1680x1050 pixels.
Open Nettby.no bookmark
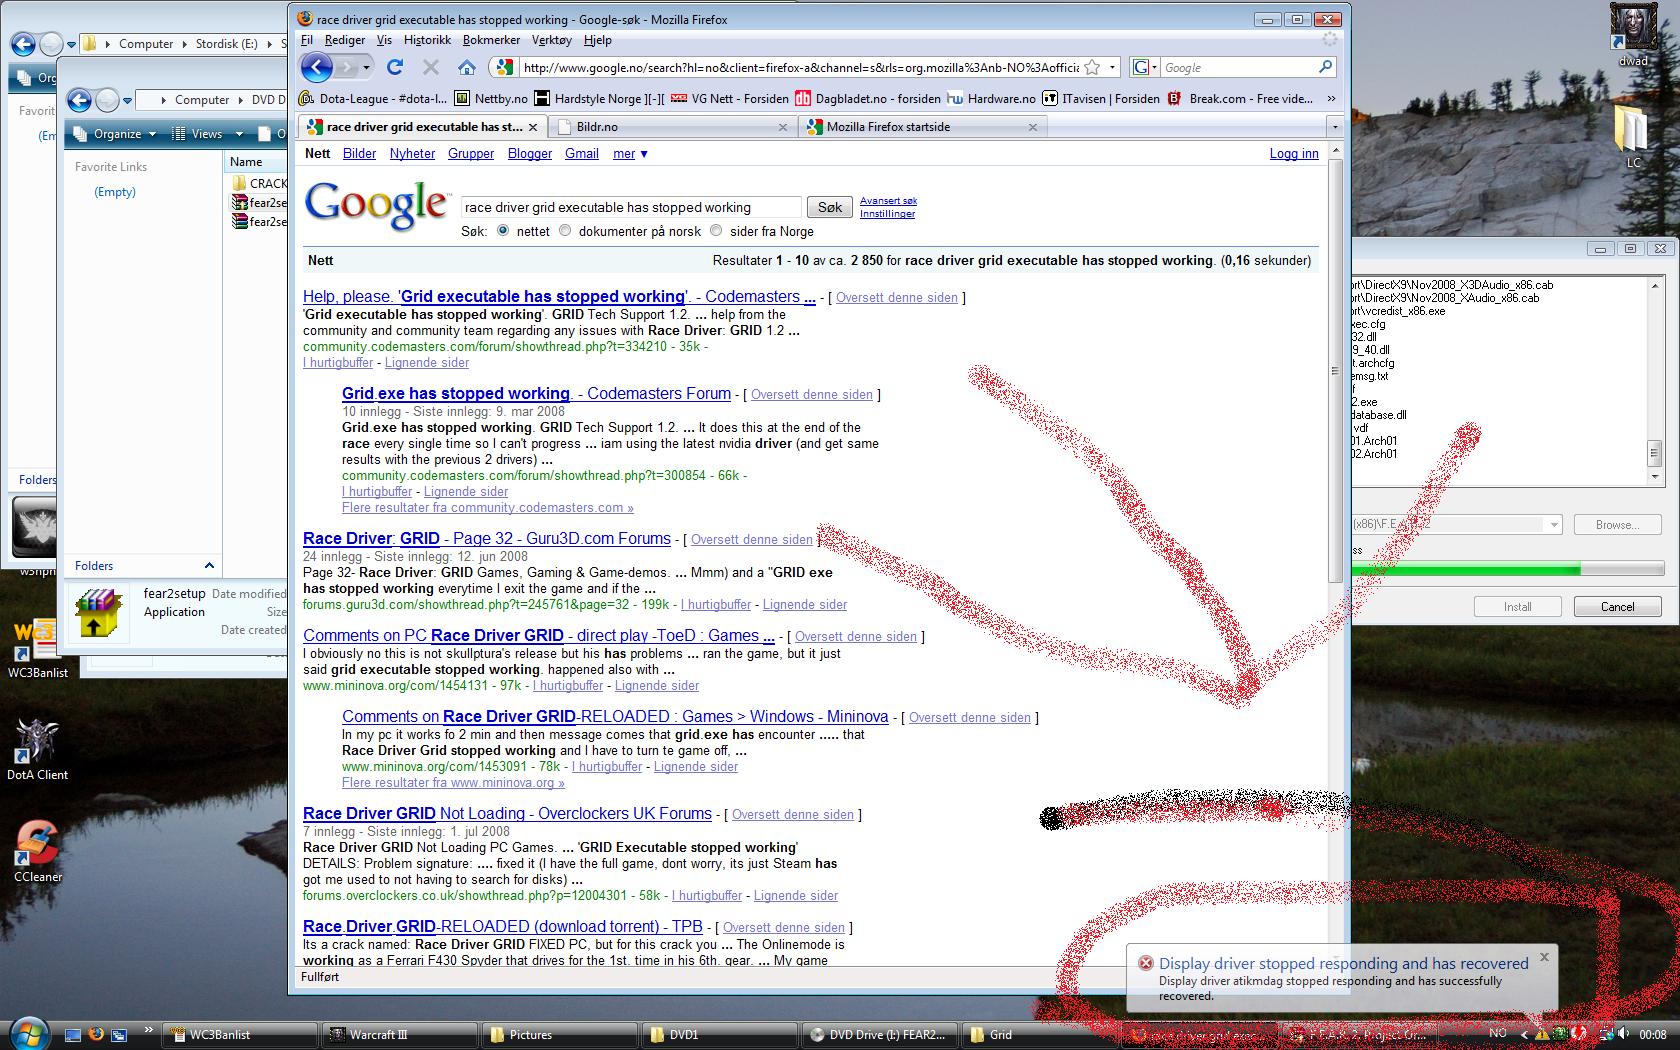coord(491,98)
